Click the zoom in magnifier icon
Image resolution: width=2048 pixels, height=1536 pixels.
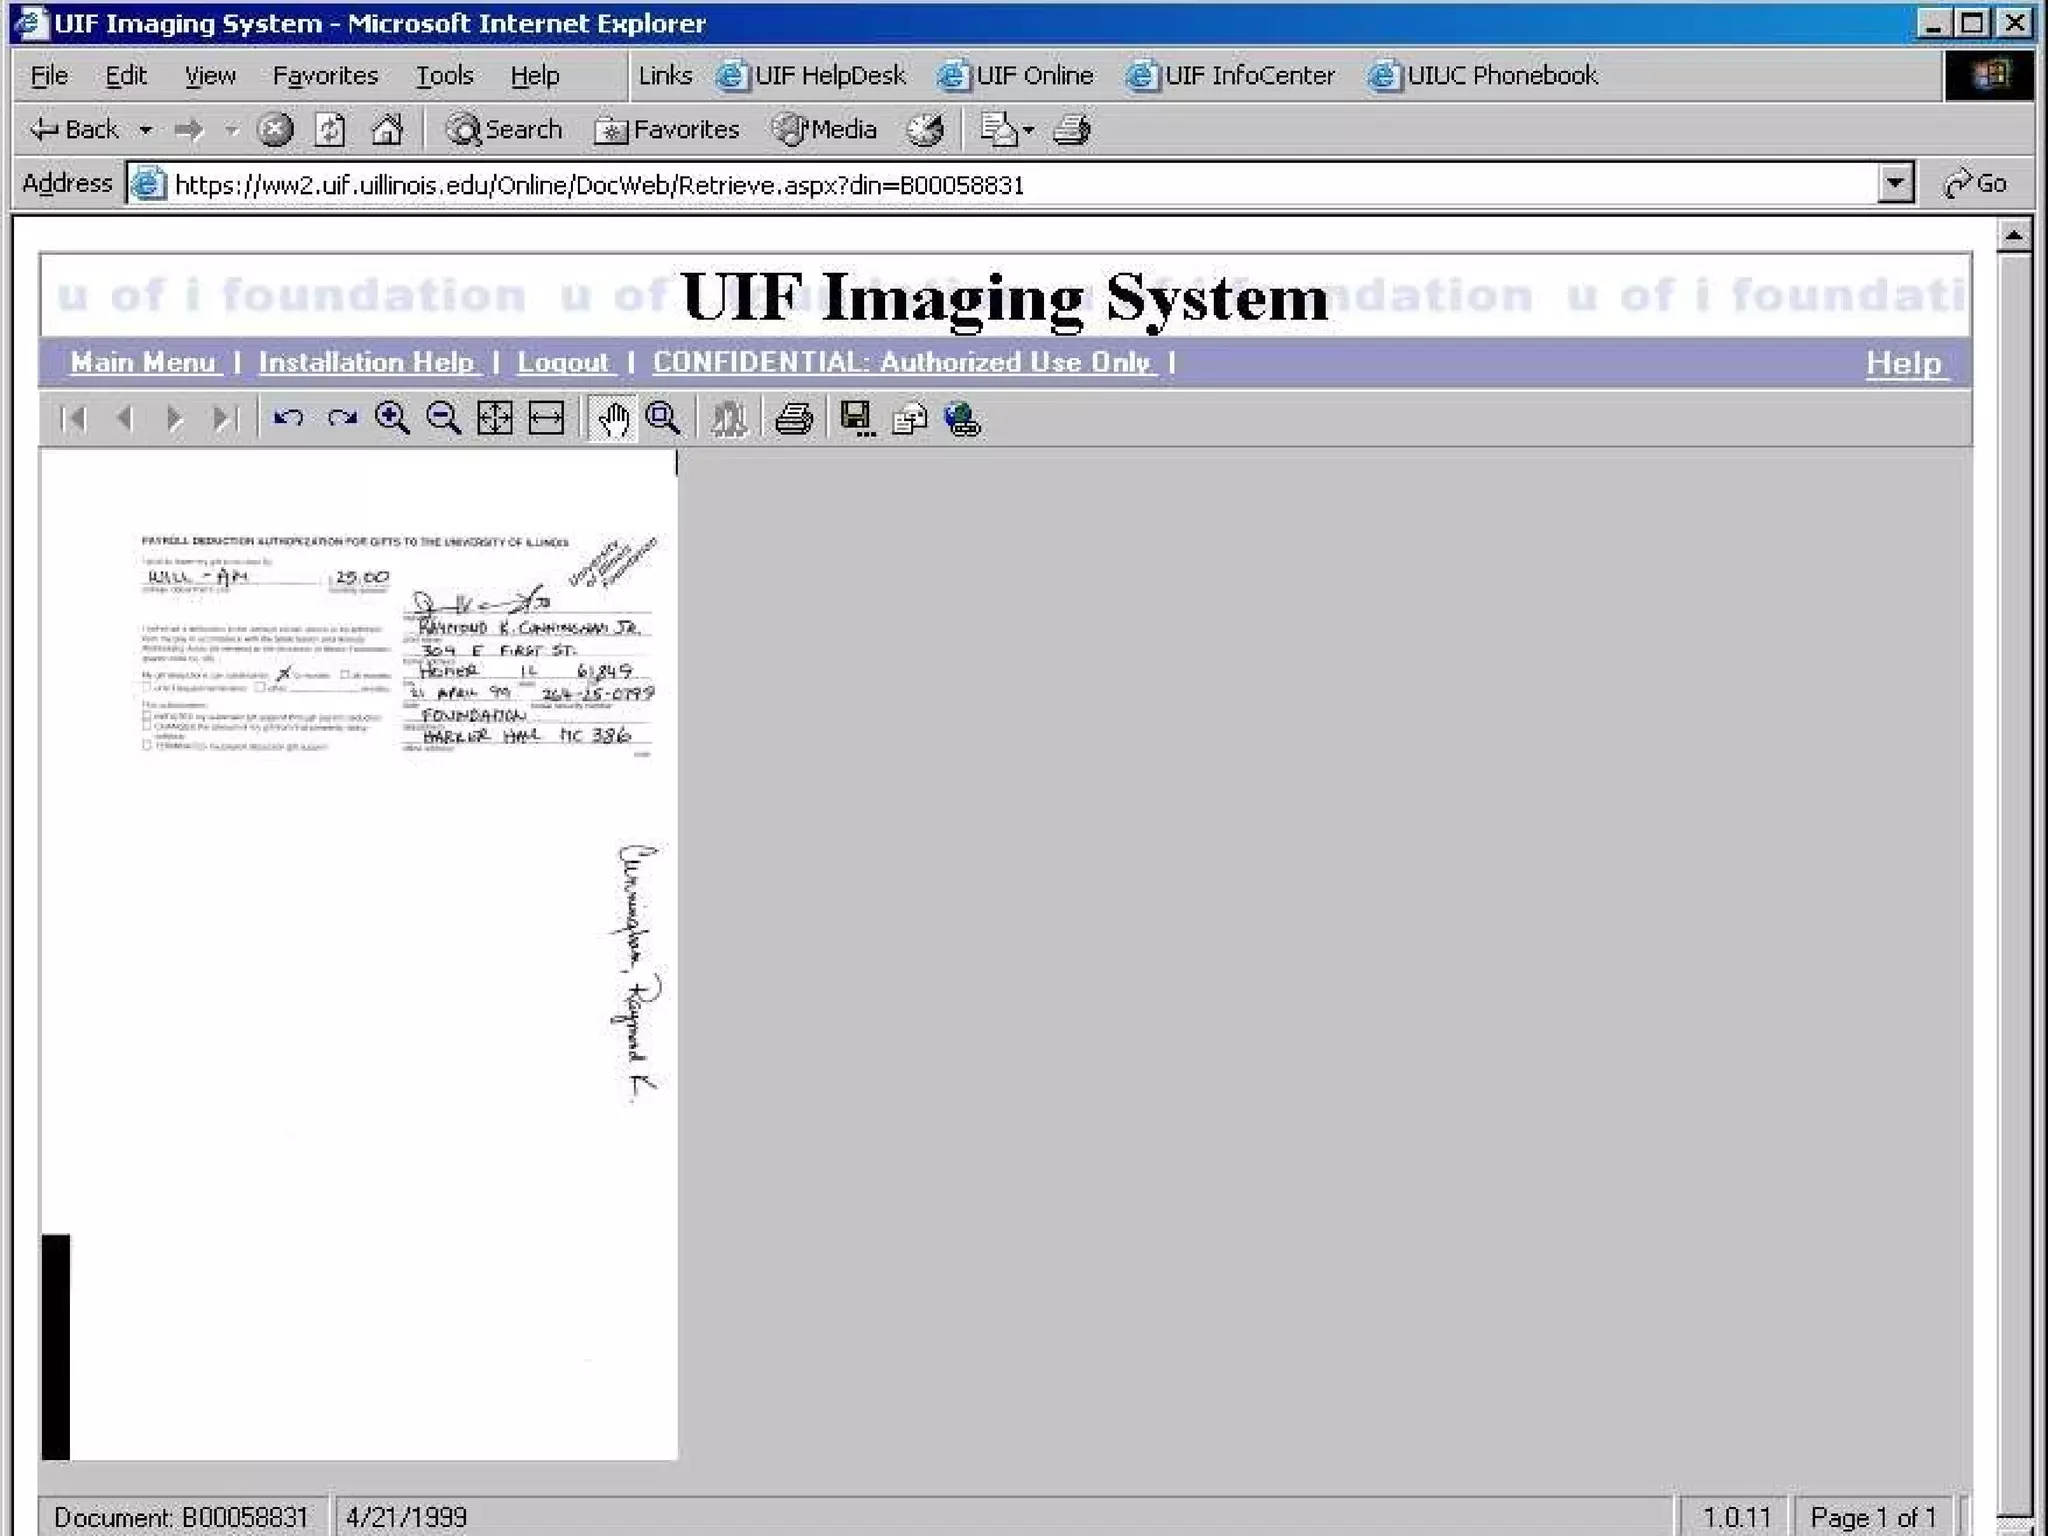pos(391,418)
